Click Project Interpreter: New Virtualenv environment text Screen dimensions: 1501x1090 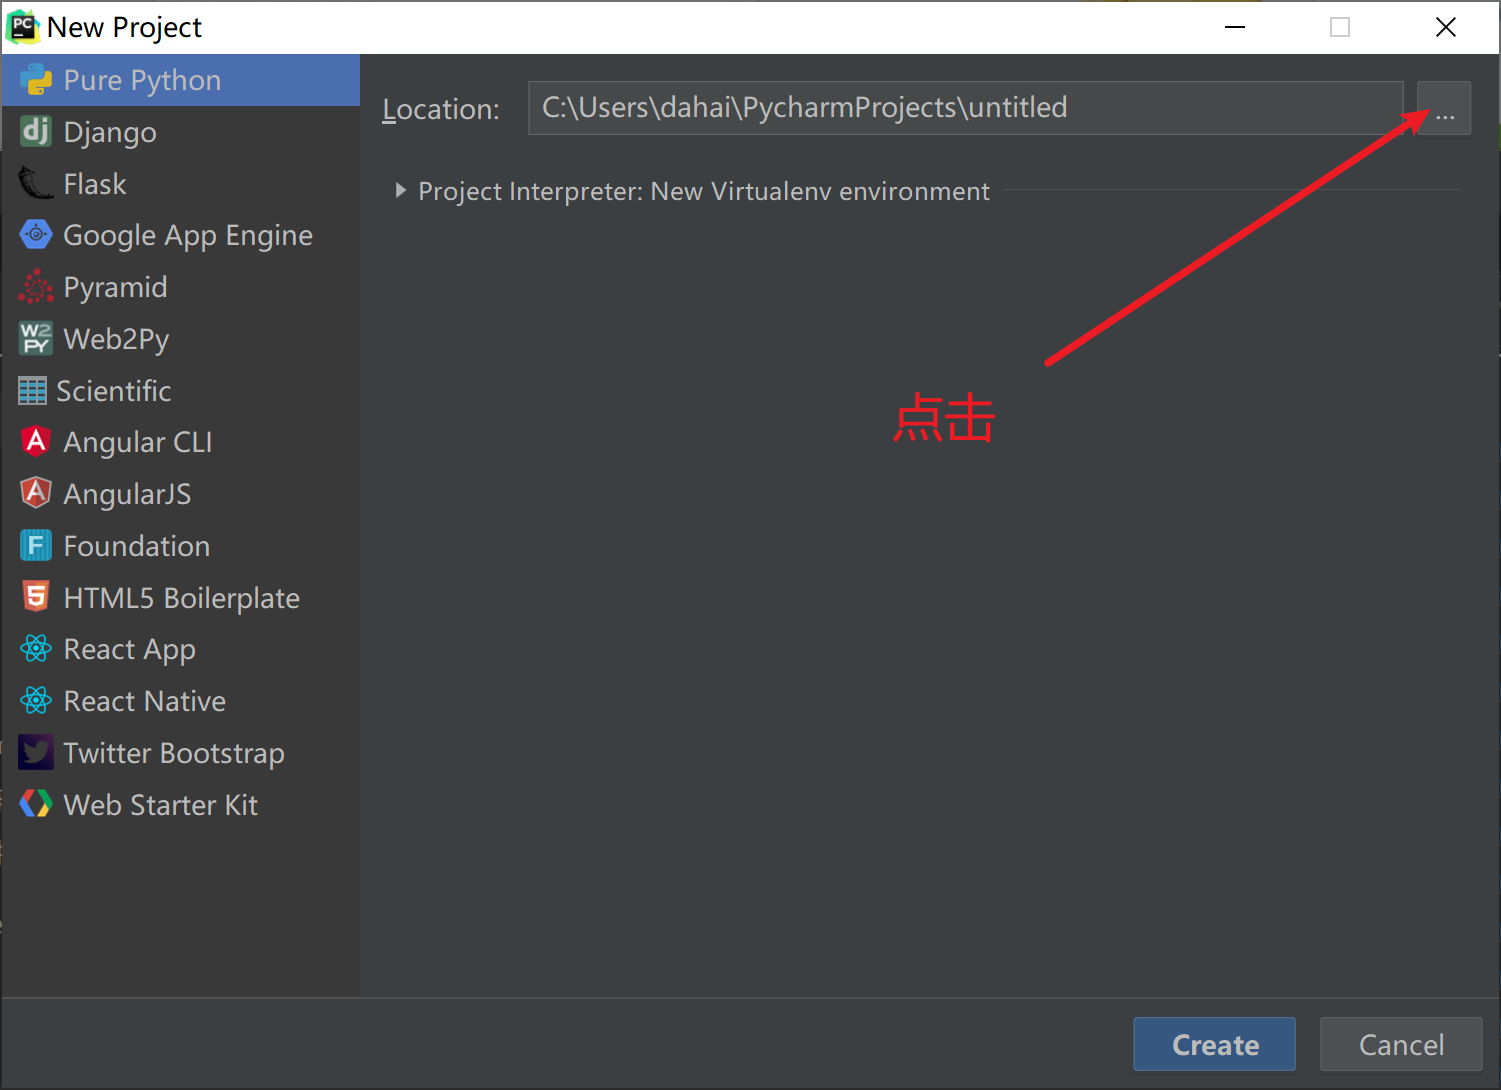(704, 191)
